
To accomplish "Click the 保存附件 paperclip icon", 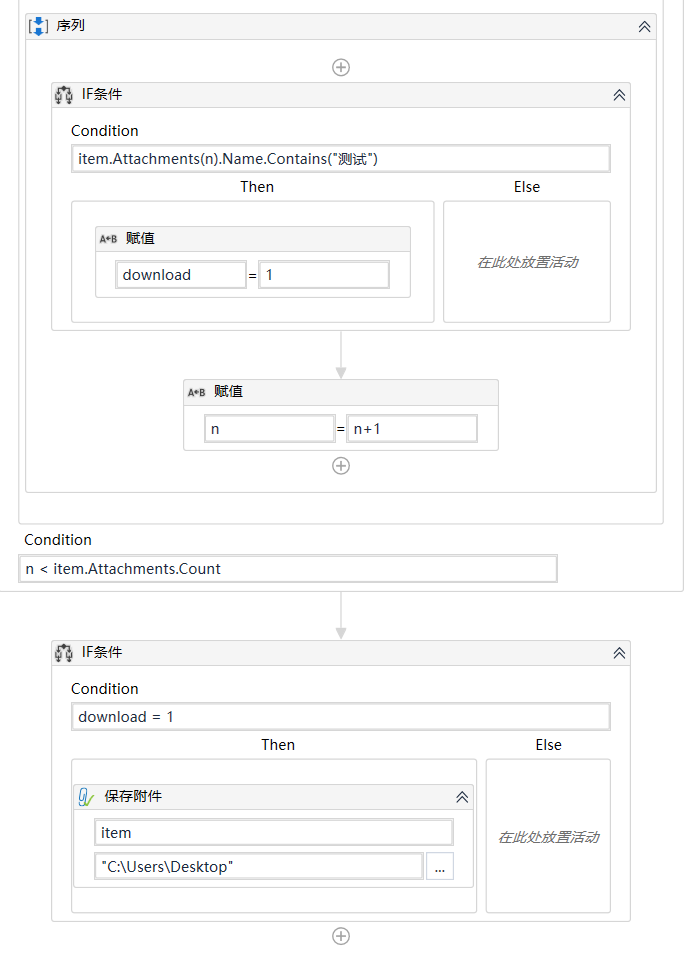I will coord(86,796).
